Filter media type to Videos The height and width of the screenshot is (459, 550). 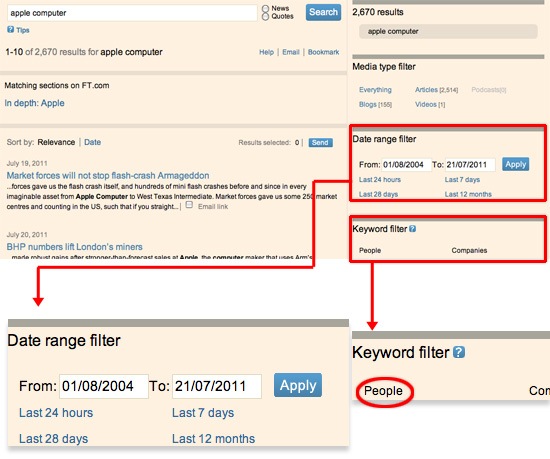[425, 104]
